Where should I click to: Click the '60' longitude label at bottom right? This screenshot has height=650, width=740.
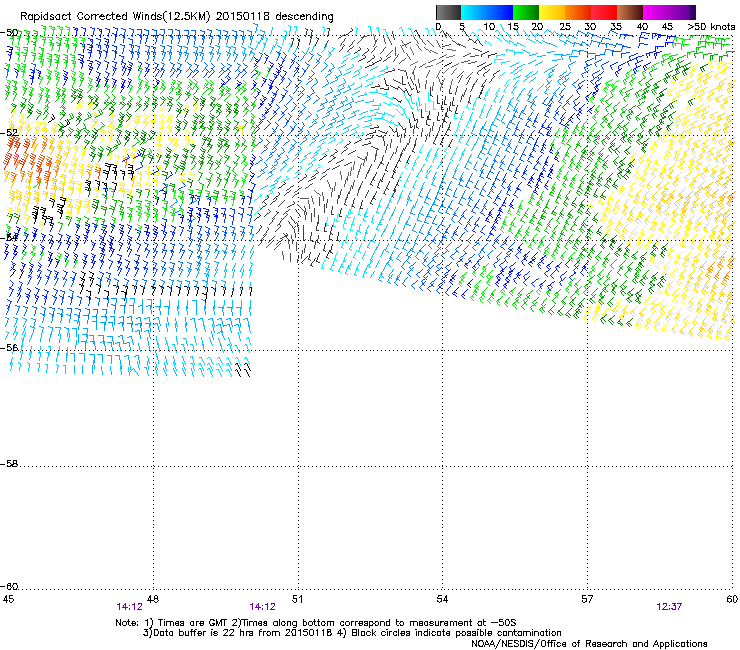[x=732, y=599]
